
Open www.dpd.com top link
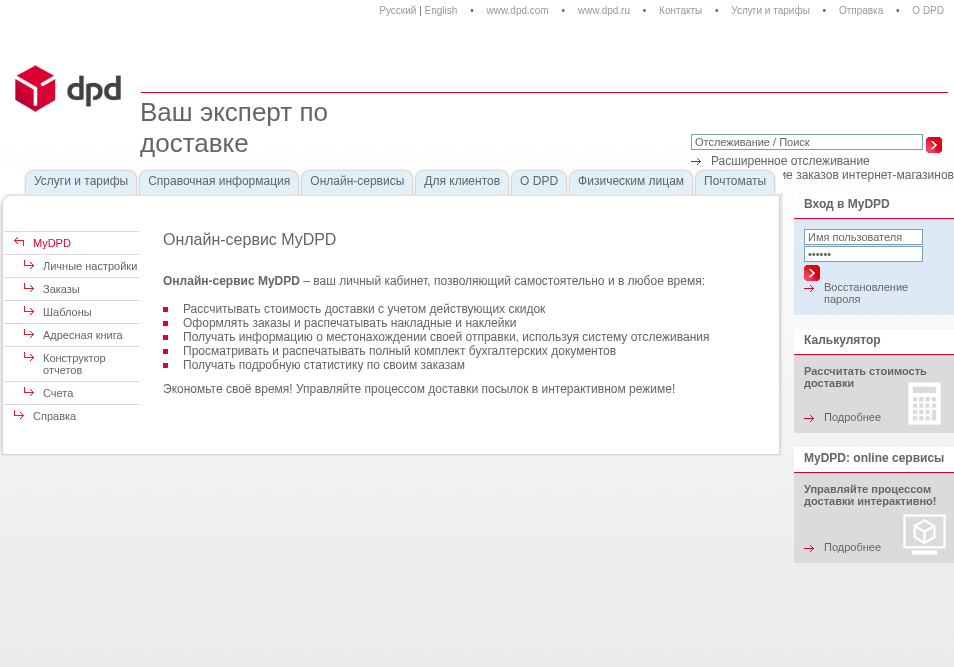517,10
